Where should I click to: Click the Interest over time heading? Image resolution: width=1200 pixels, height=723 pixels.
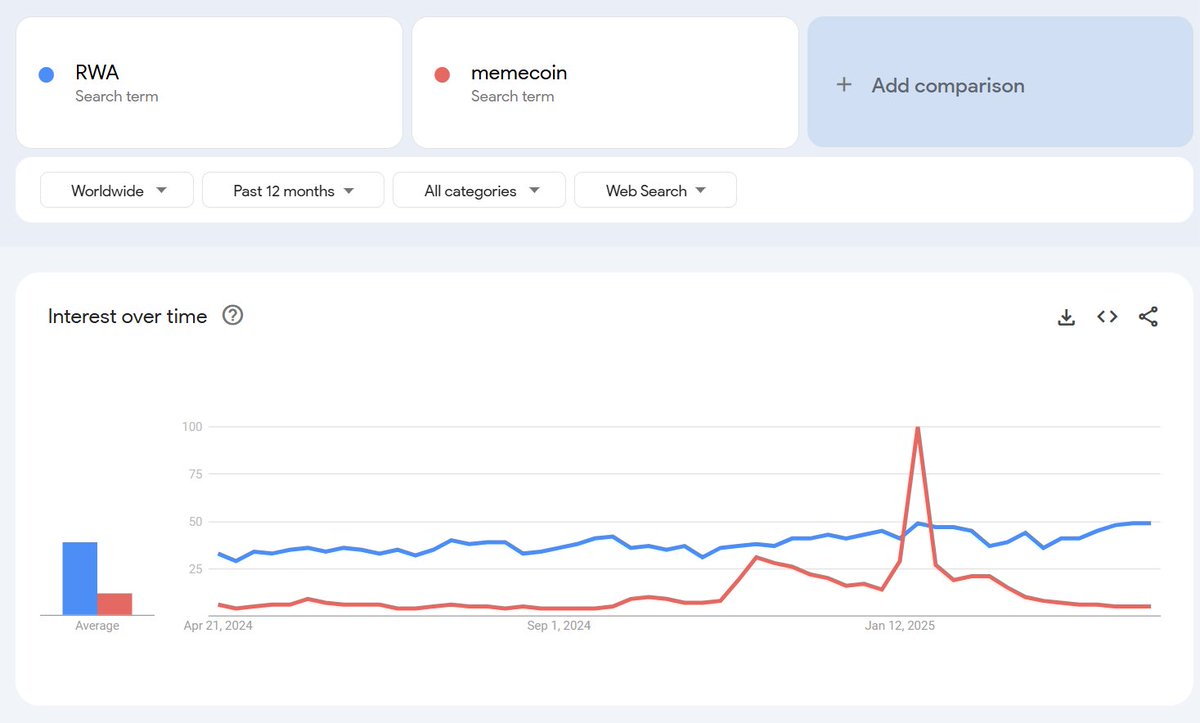pos(127,316)
